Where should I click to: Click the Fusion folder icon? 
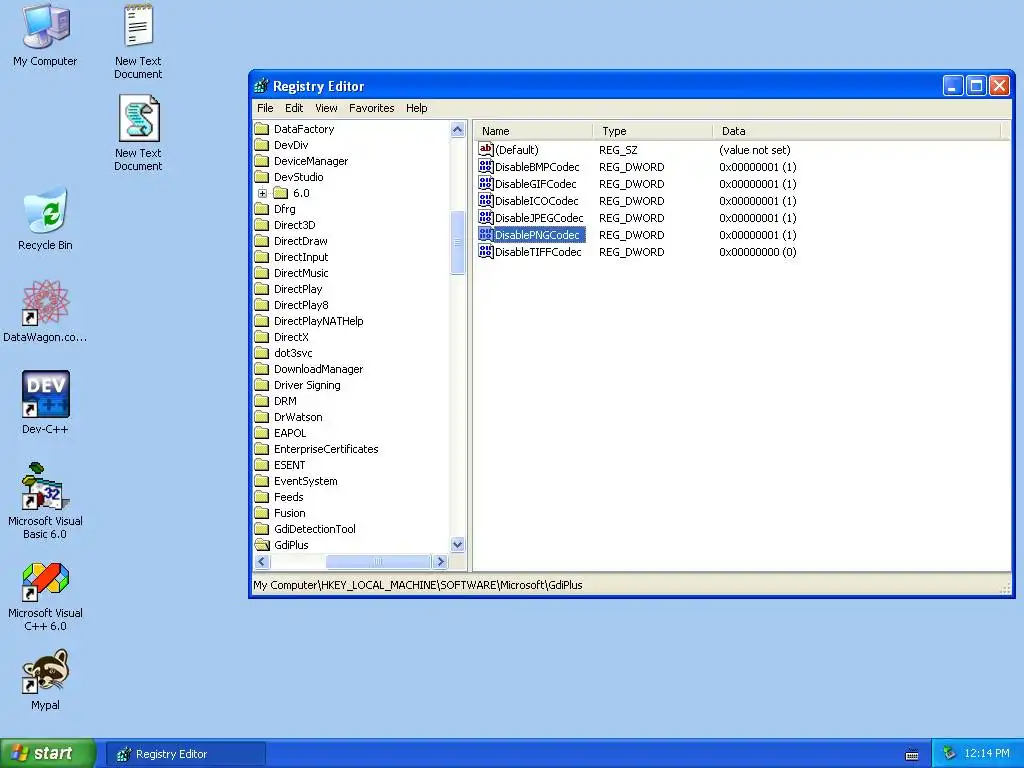[262, 513]
